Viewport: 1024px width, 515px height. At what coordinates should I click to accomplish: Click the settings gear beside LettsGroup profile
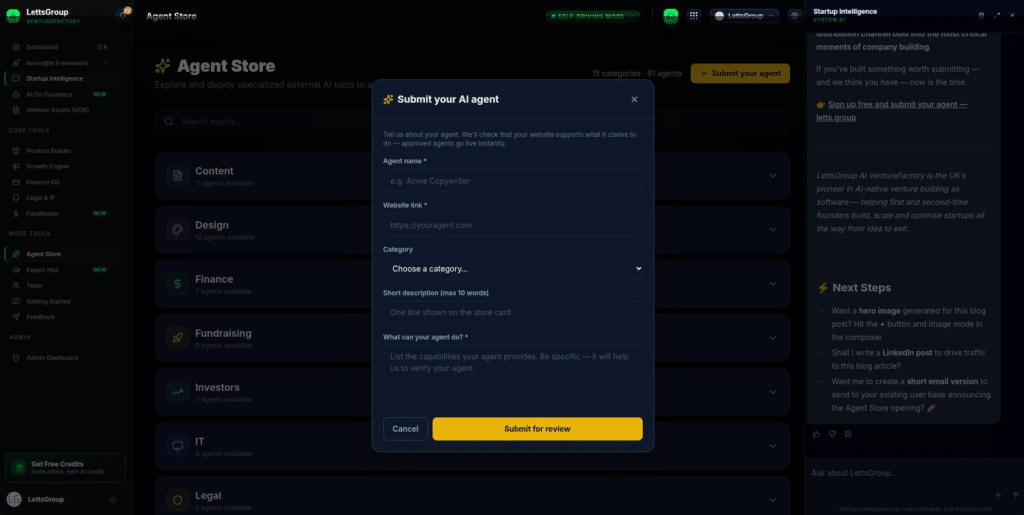[113, 499]
